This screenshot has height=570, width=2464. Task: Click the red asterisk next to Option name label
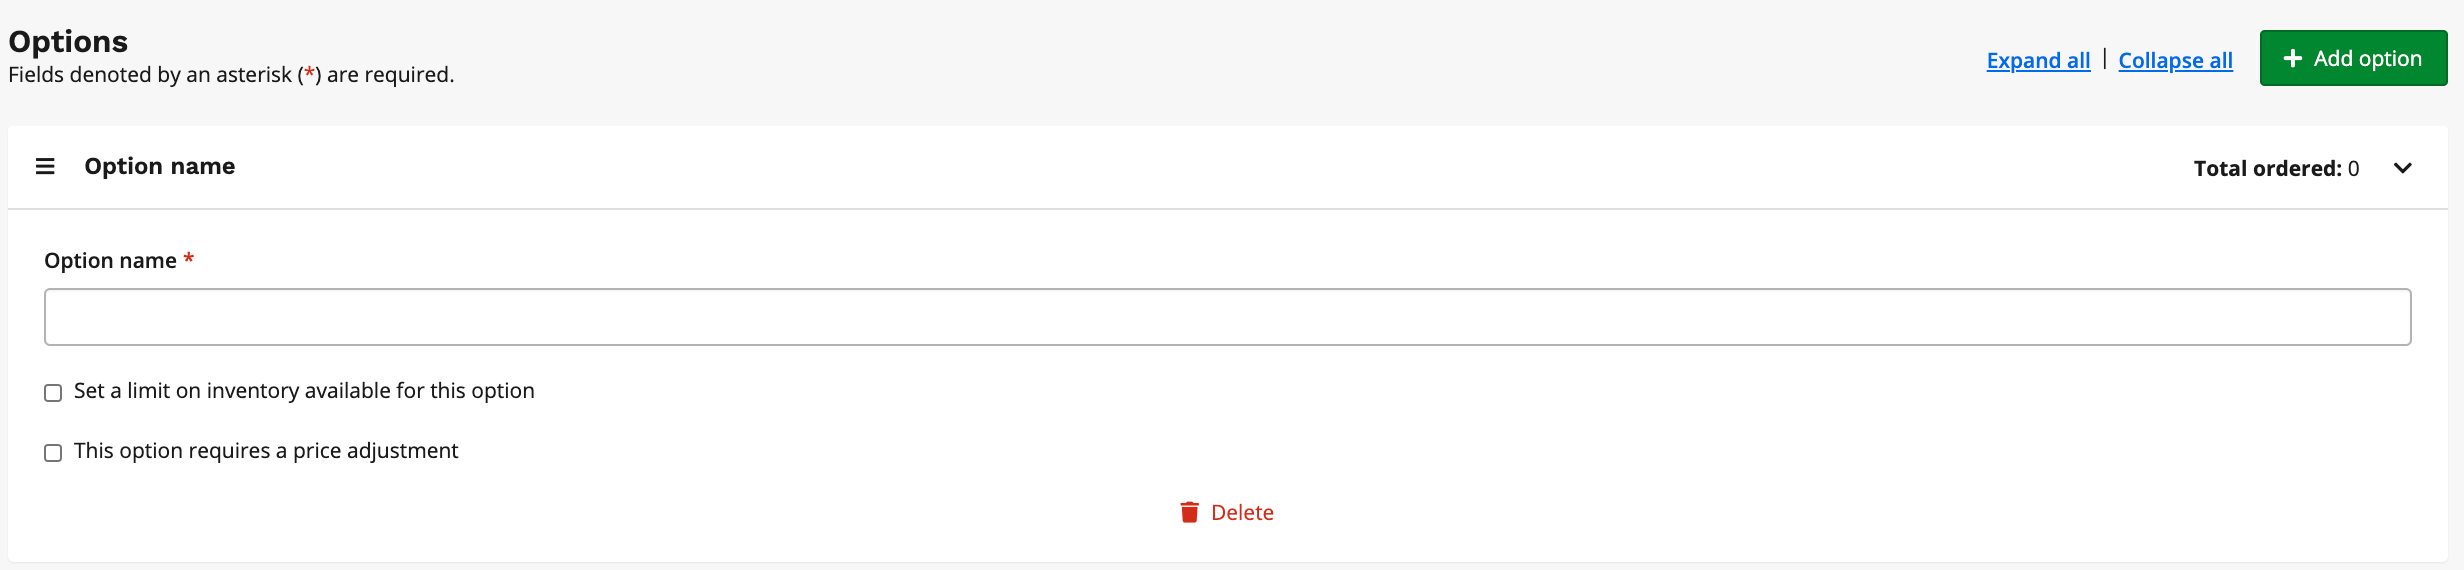(188, 259)
